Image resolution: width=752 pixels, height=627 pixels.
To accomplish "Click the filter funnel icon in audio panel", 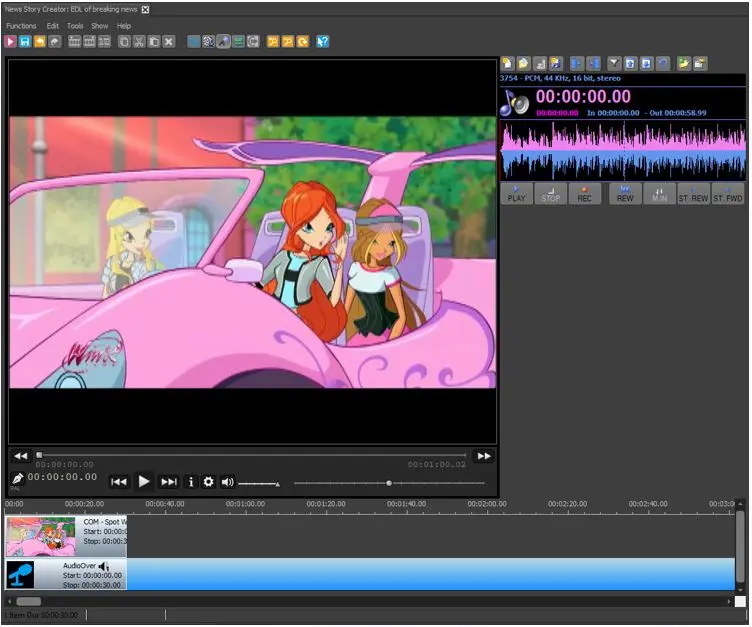I will 615,64.
